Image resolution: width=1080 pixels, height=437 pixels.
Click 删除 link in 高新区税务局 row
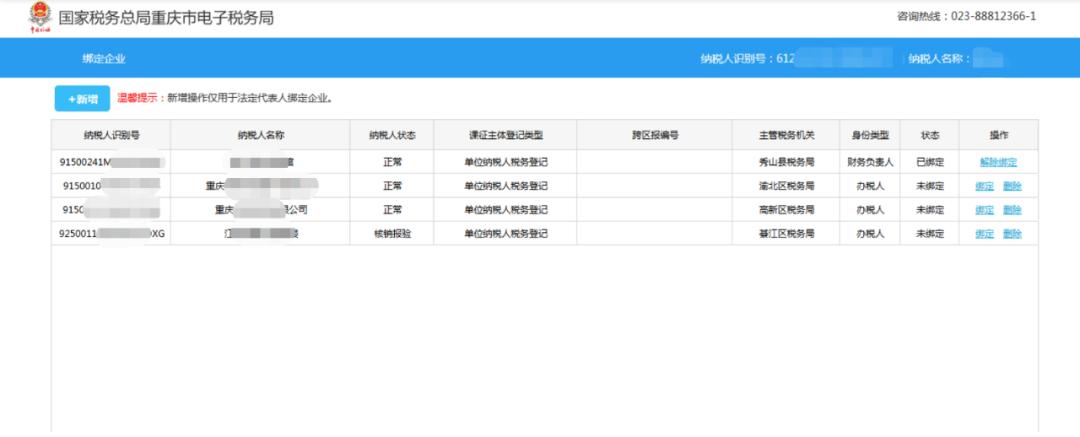click(1012, 210)
